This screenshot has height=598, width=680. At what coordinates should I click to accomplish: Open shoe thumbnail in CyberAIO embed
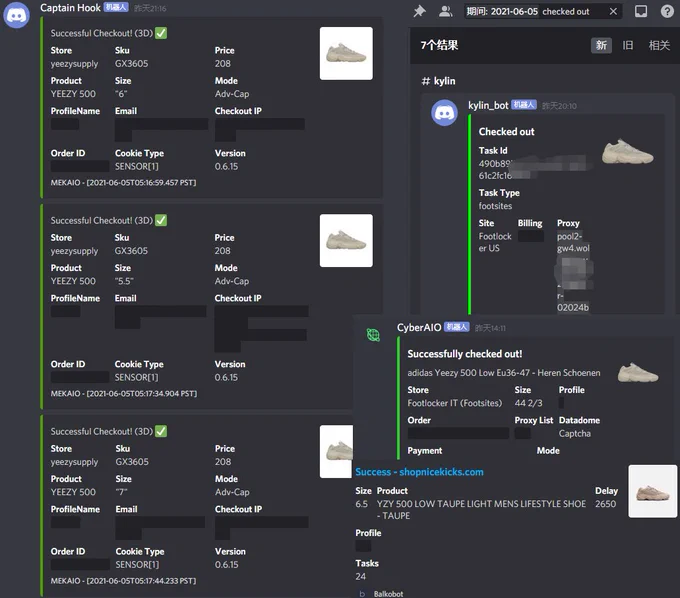(638, 373)
